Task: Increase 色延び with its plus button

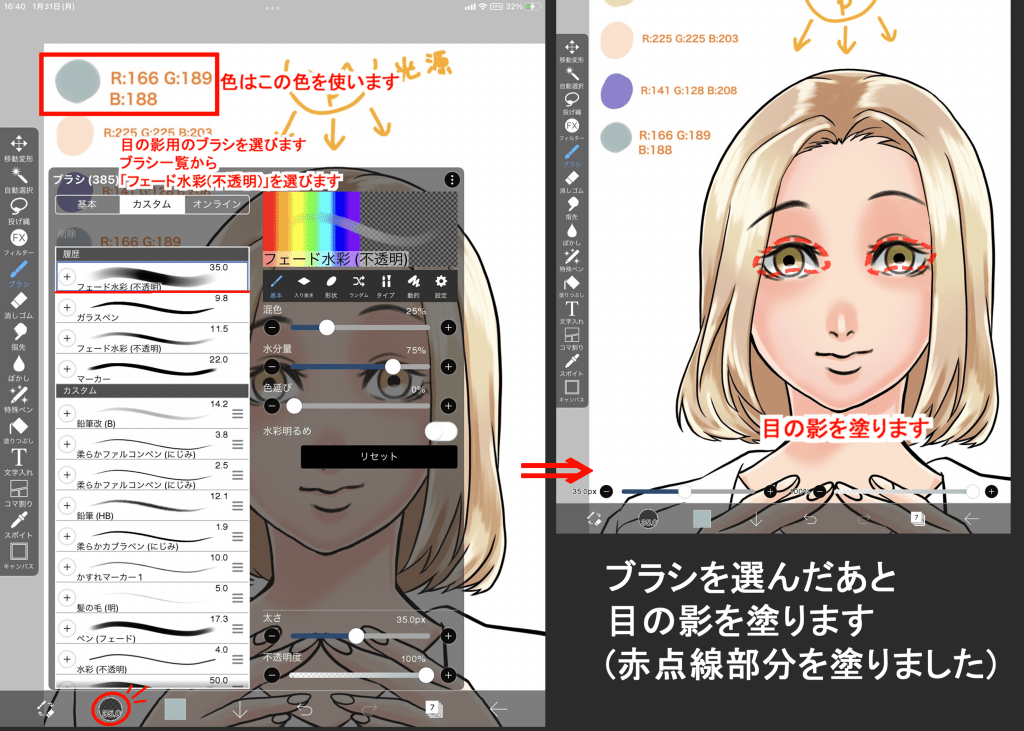Action: [x=448, y=406]
